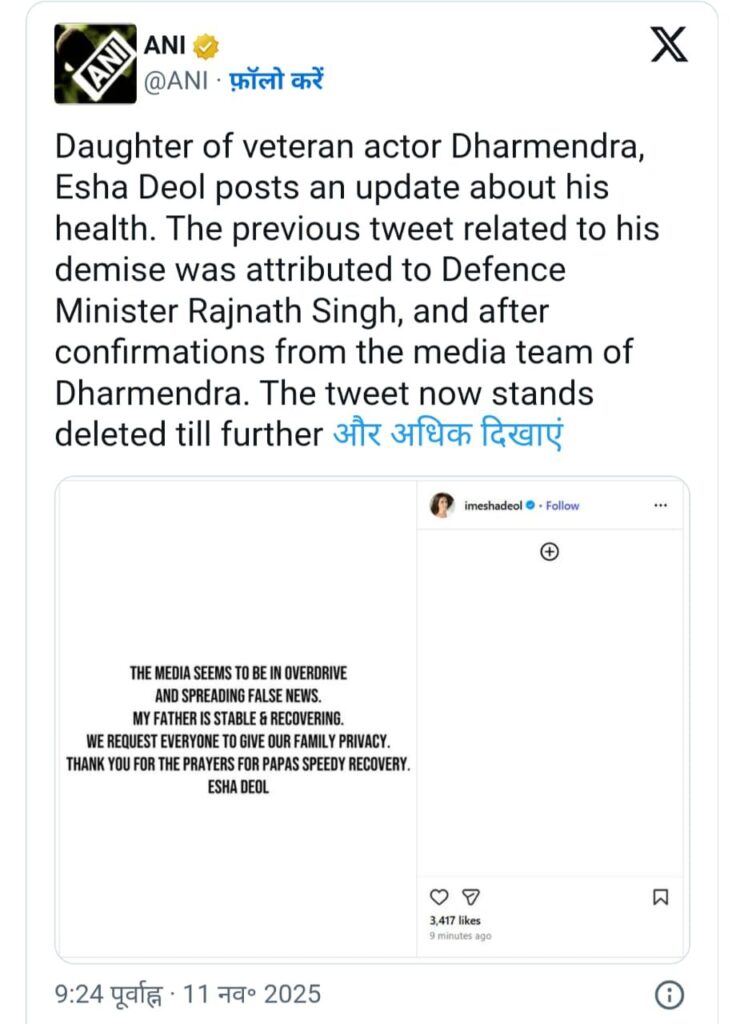Expand the tweet with और अधिक दिखाएं

pos(446,435)
